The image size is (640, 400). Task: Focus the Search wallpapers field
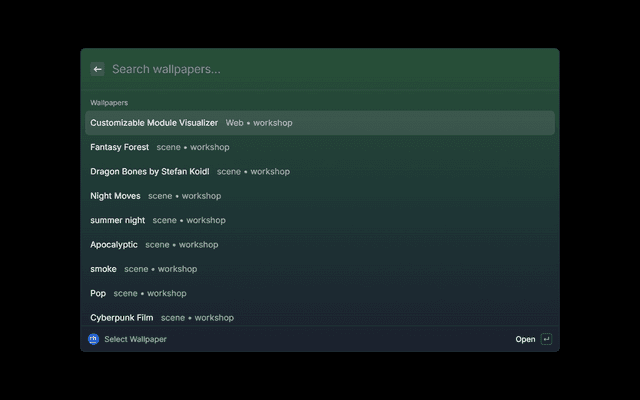point(331,69)
